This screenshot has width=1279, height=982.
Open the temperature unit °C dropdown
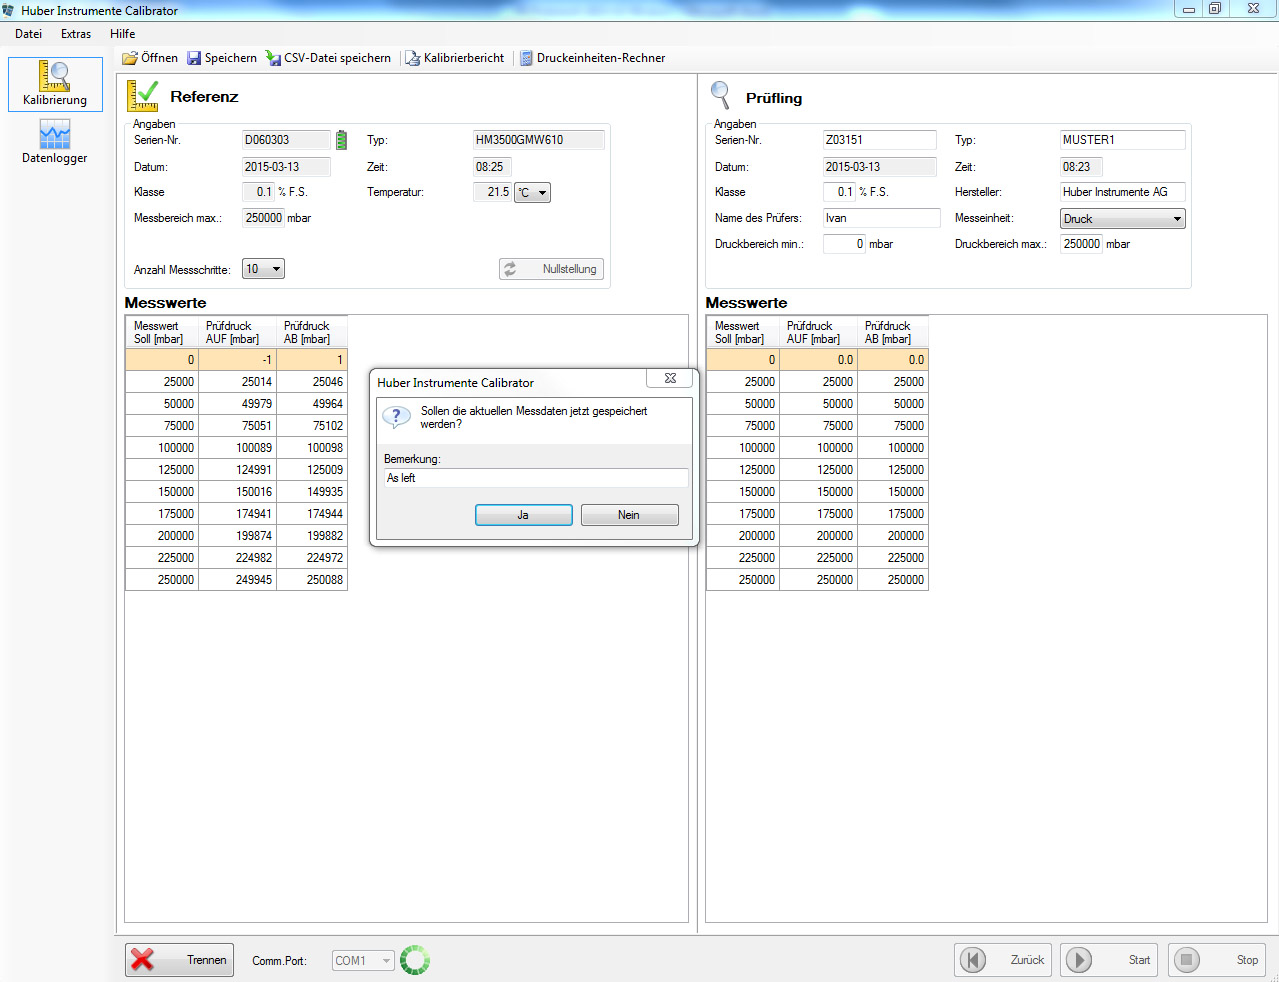click(x=532, y=192)
